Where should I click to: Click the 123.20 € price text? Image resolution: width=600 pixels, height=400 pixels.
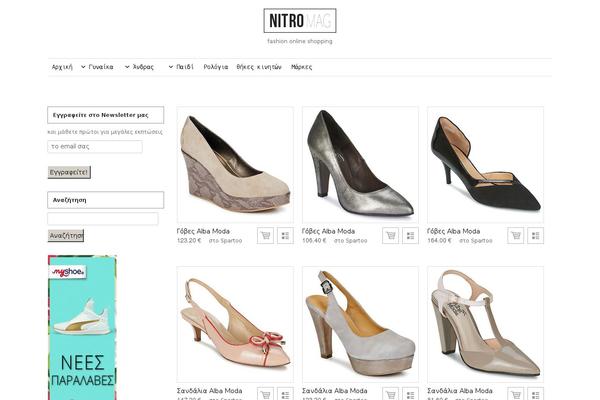click(x=189, y=241)
